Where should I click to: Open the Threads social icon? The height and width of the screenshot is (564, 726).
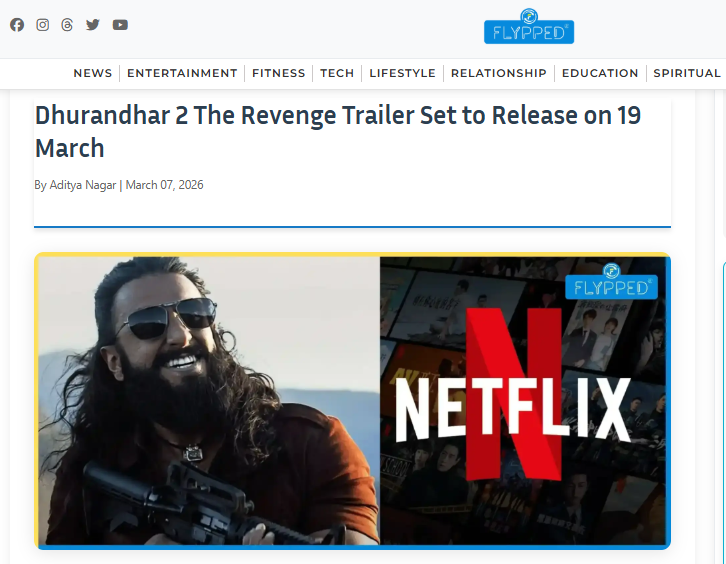click(x=67, y=25)
